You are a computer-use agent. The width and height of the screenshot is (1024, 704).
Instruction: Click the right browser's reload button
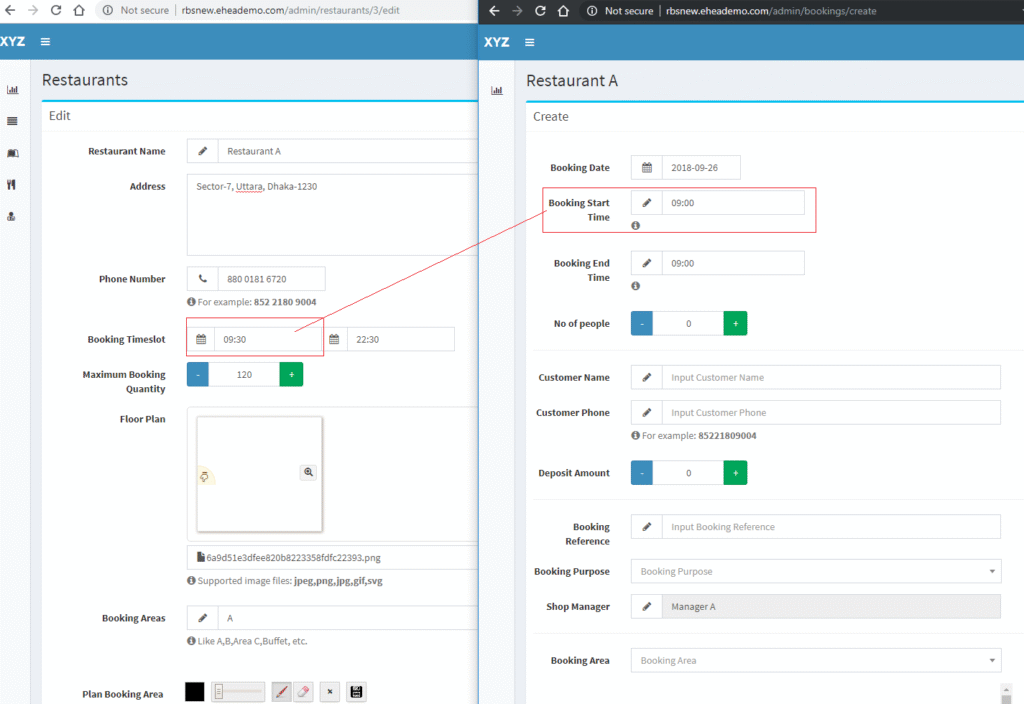click(540, 11)
